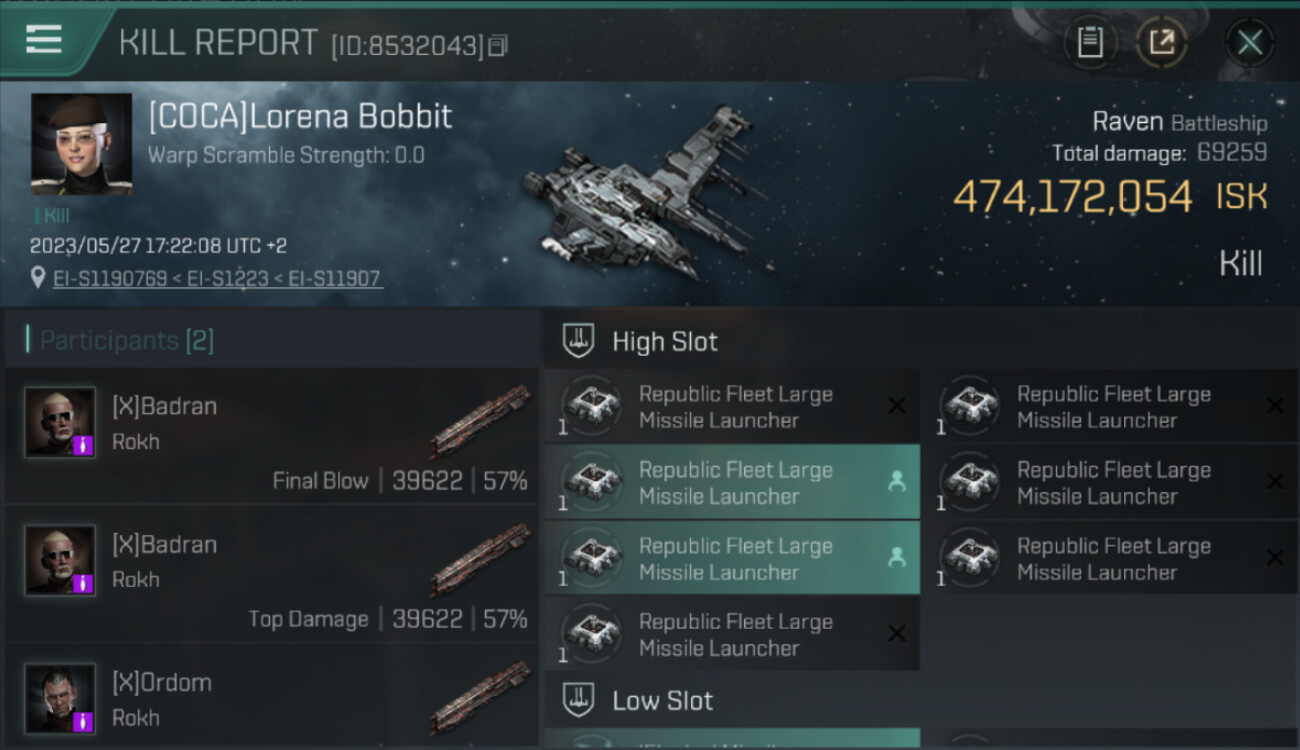
Task: Click the fourth left-column launcher module icon
Action: tap(592, 634)
